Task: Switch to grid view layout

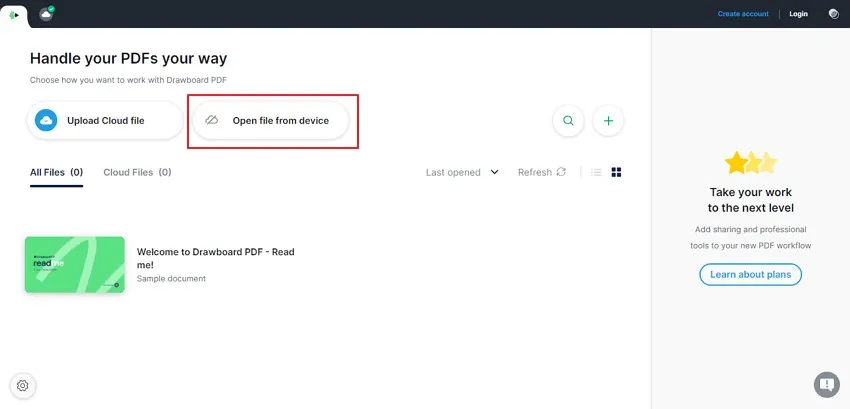Action: coord(616,172)
